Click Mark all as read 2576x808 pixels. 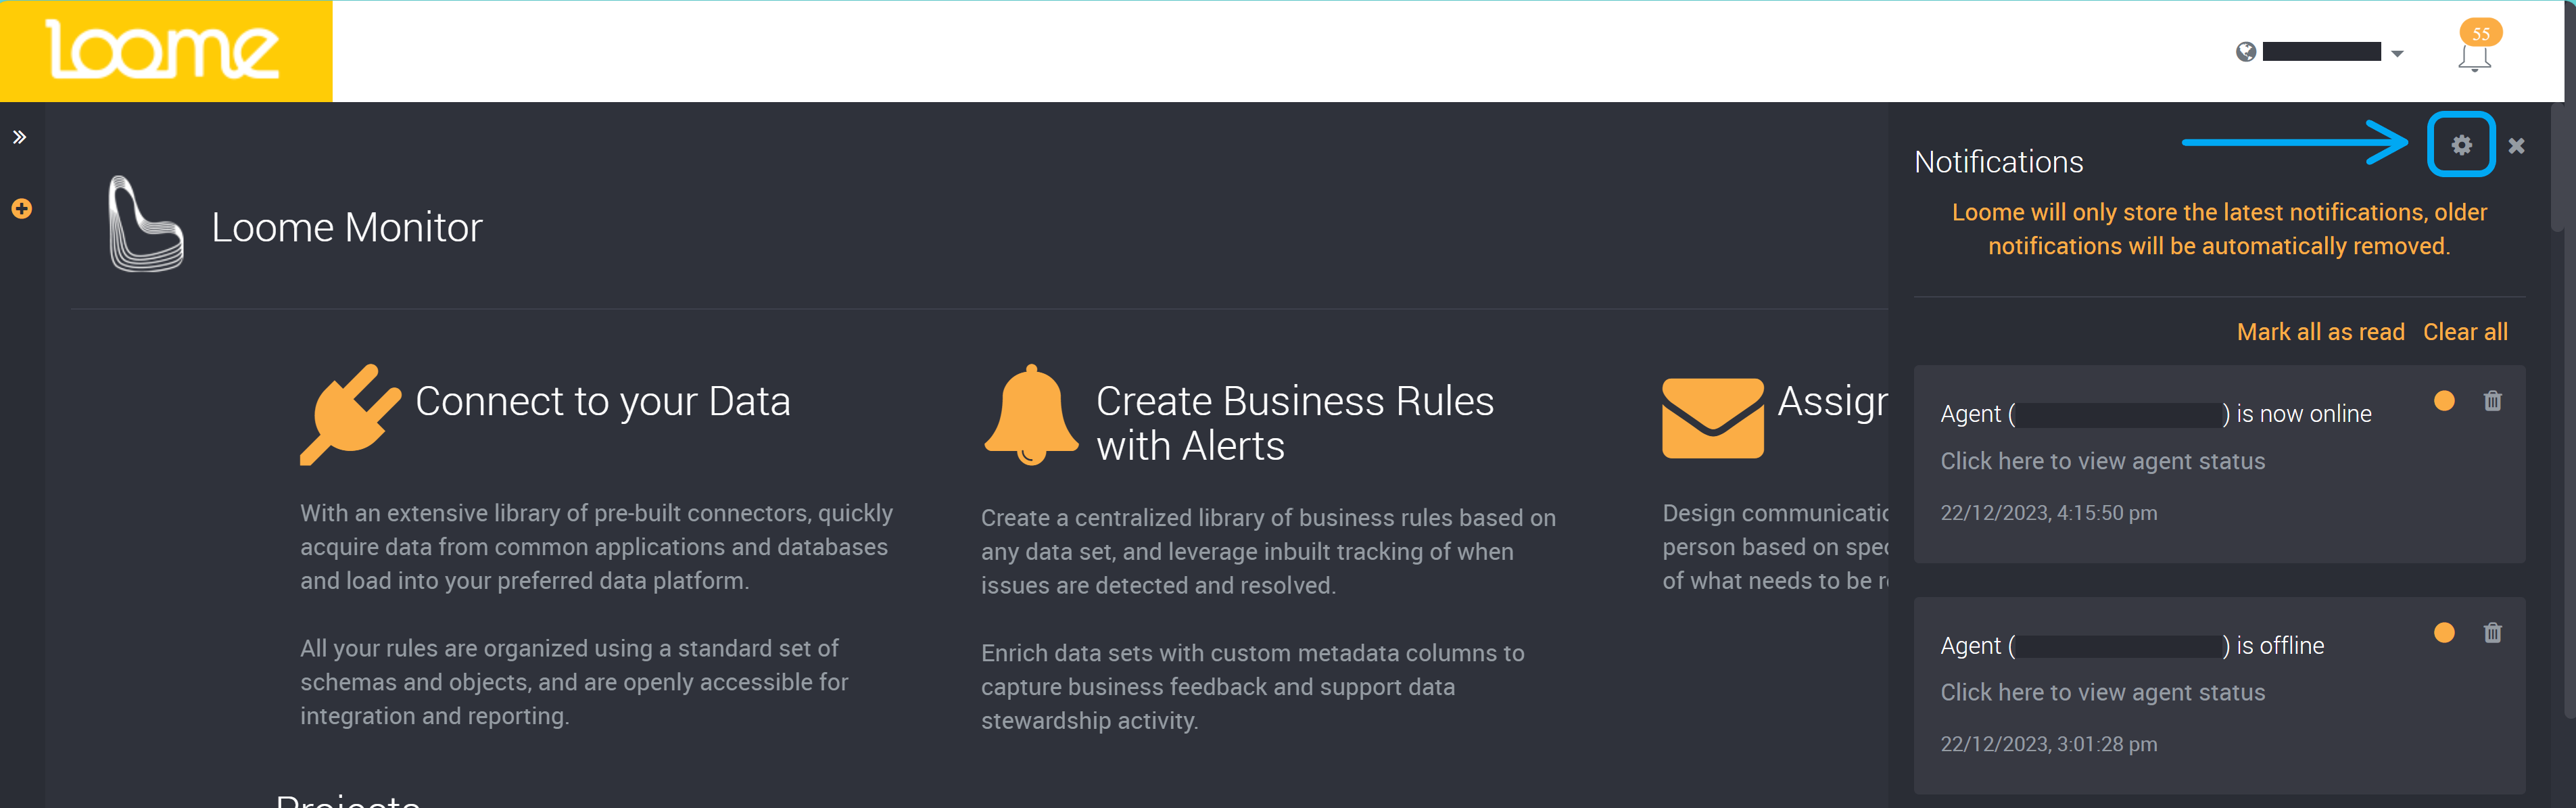tap(2320, 332)
